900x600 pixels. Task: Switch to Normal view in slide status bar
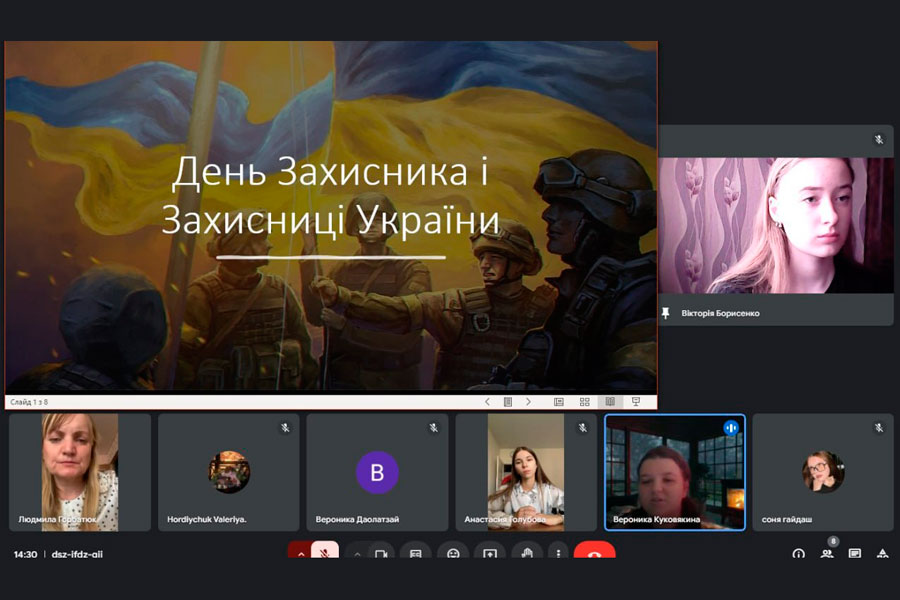coord(558,402)
